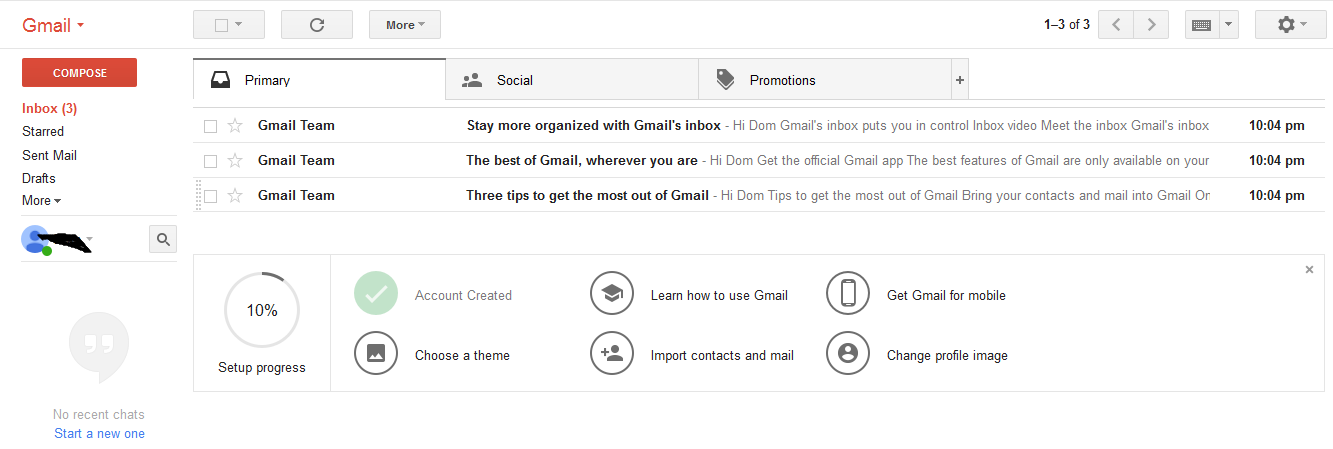Click the COMPOSE button
Viewport: 1333px width, 449px height.
click(x=79, y=73)
